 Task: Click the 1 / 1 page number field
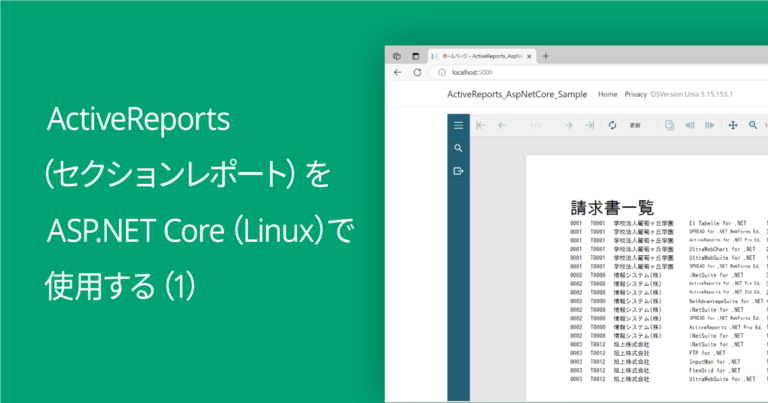coord(535,125)
